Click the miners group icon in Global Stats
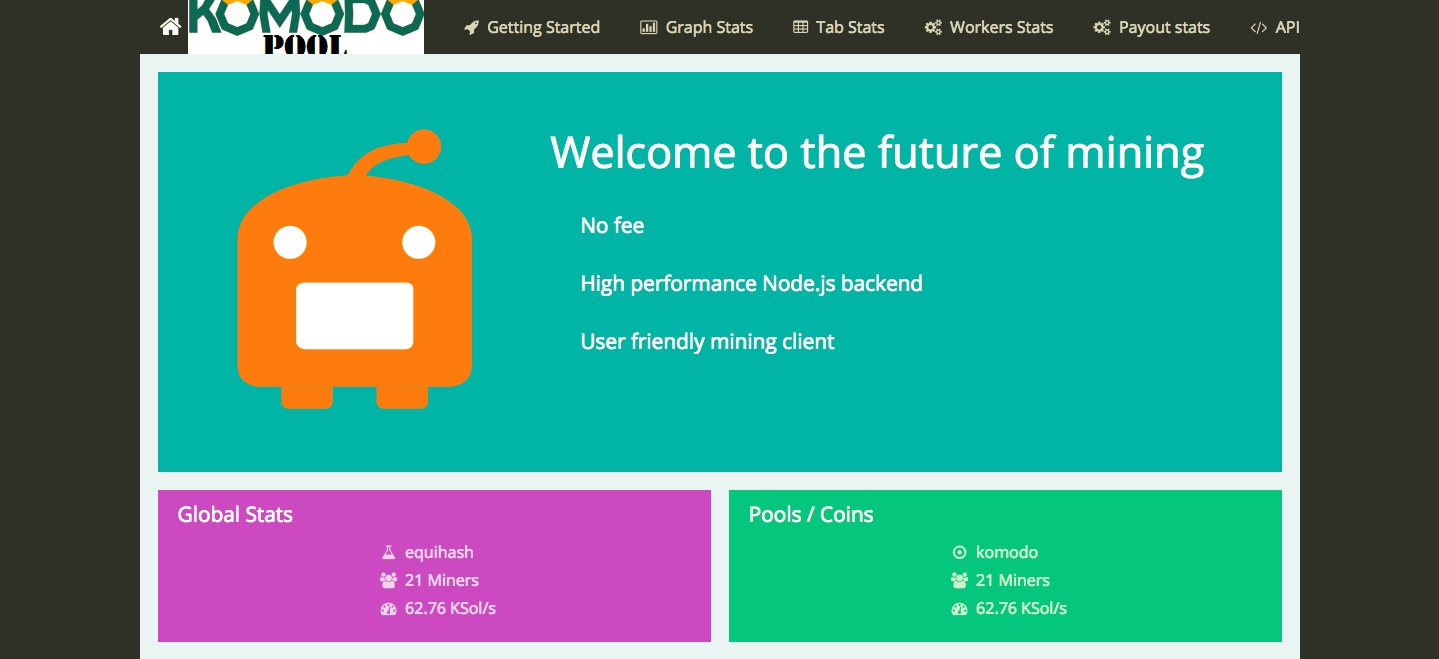 coord(389,580)
